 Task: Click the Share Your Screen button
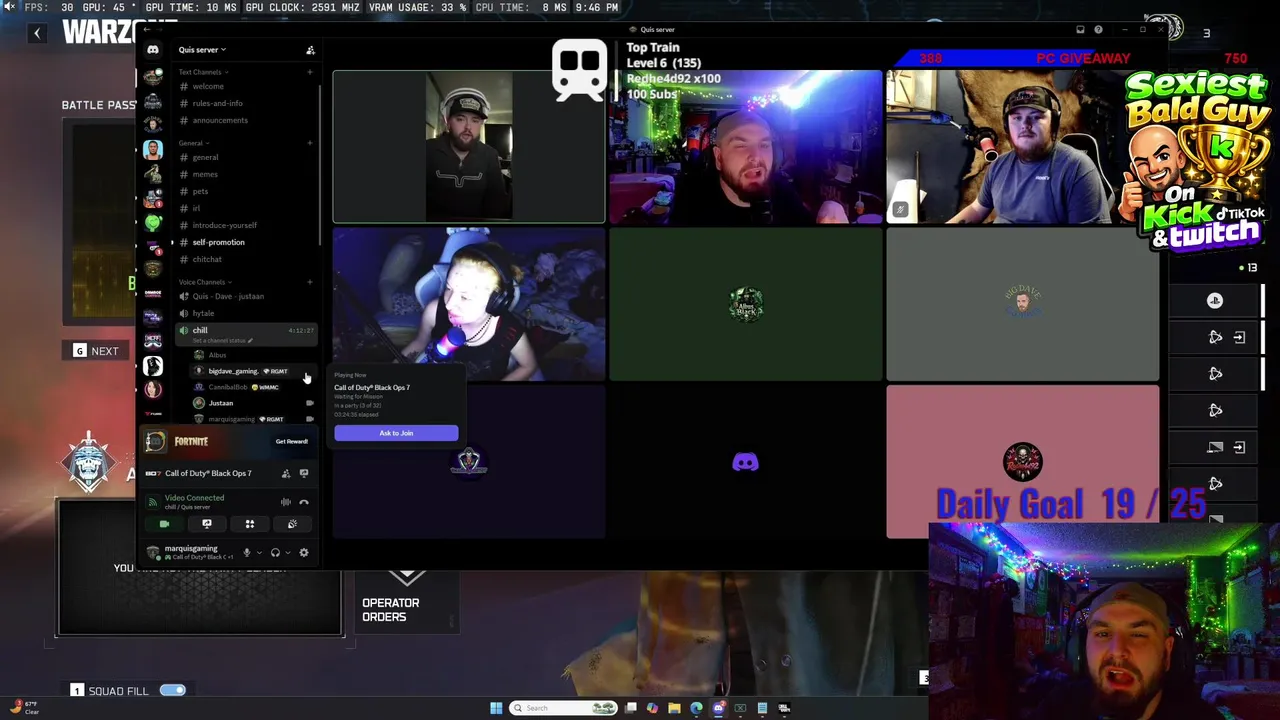tap(207, 524)
